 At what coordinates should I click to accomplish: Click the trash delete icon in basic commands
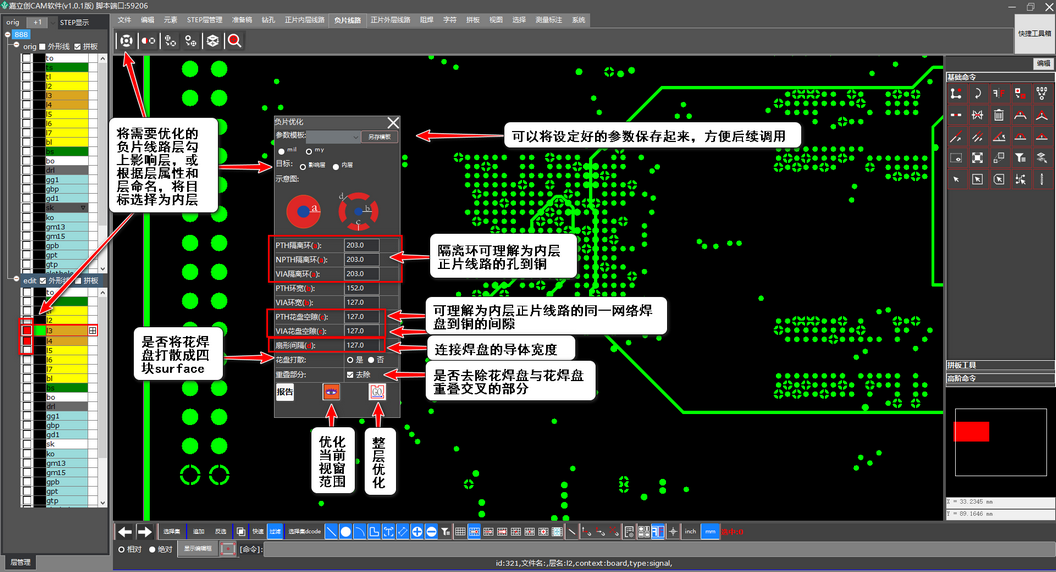click(x=999, y=115)
